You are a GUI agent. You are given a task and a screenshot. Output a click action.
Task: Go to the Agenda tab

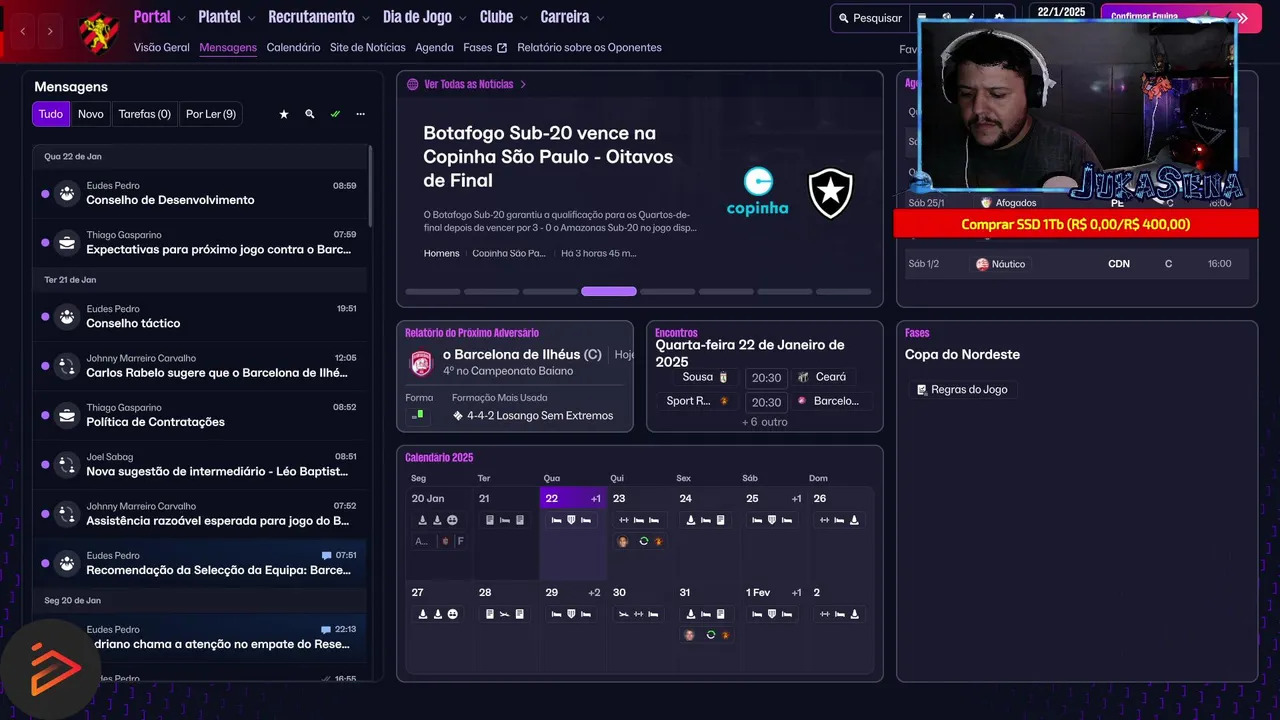click(434, 47)
